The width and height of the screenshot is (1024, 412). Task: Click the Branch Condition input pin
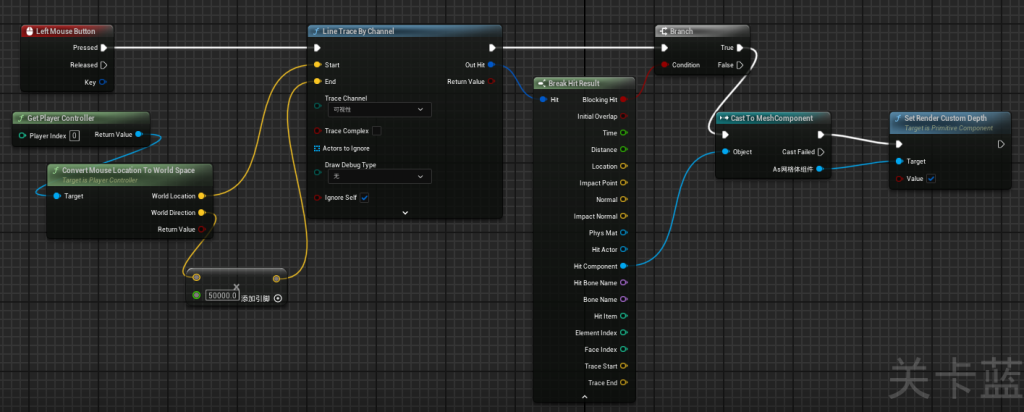(663, 65)
